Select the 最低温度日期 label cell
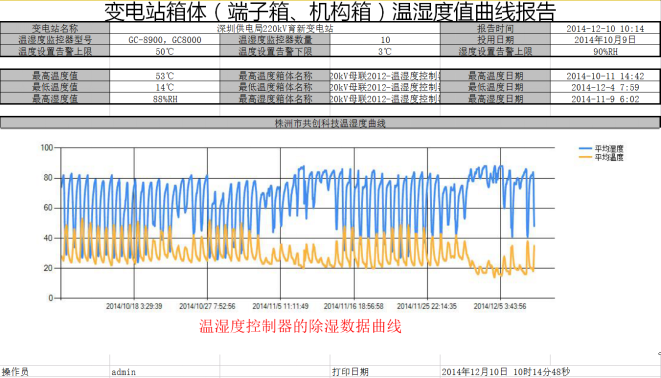This screenshot has height=378, width=661. click(495, 87)
